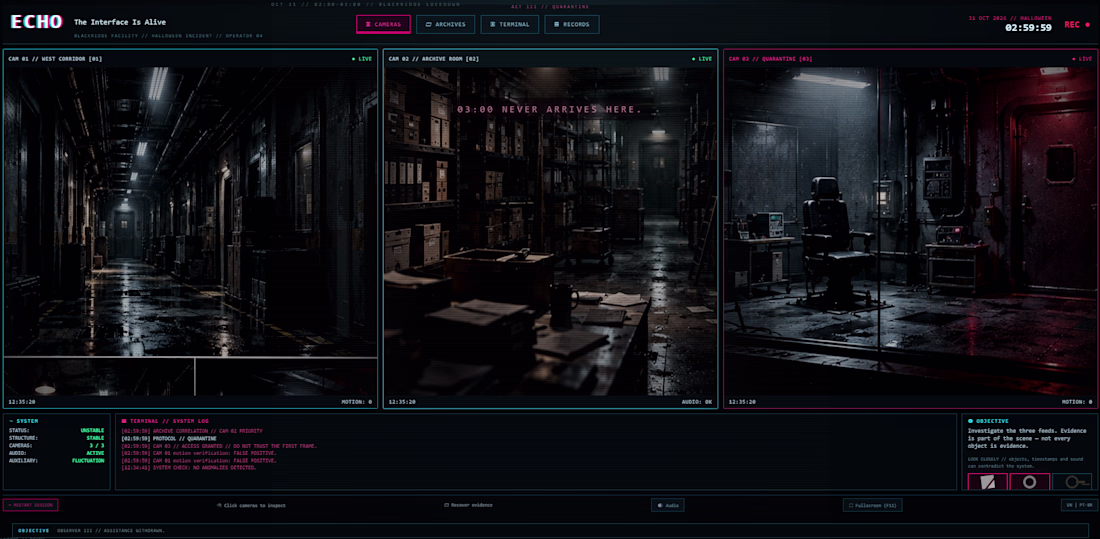The height and width of the screenshot is (539, 1100).
Task: Click the CAMERAS: 3 / 3 row
Action: point(56,446)
